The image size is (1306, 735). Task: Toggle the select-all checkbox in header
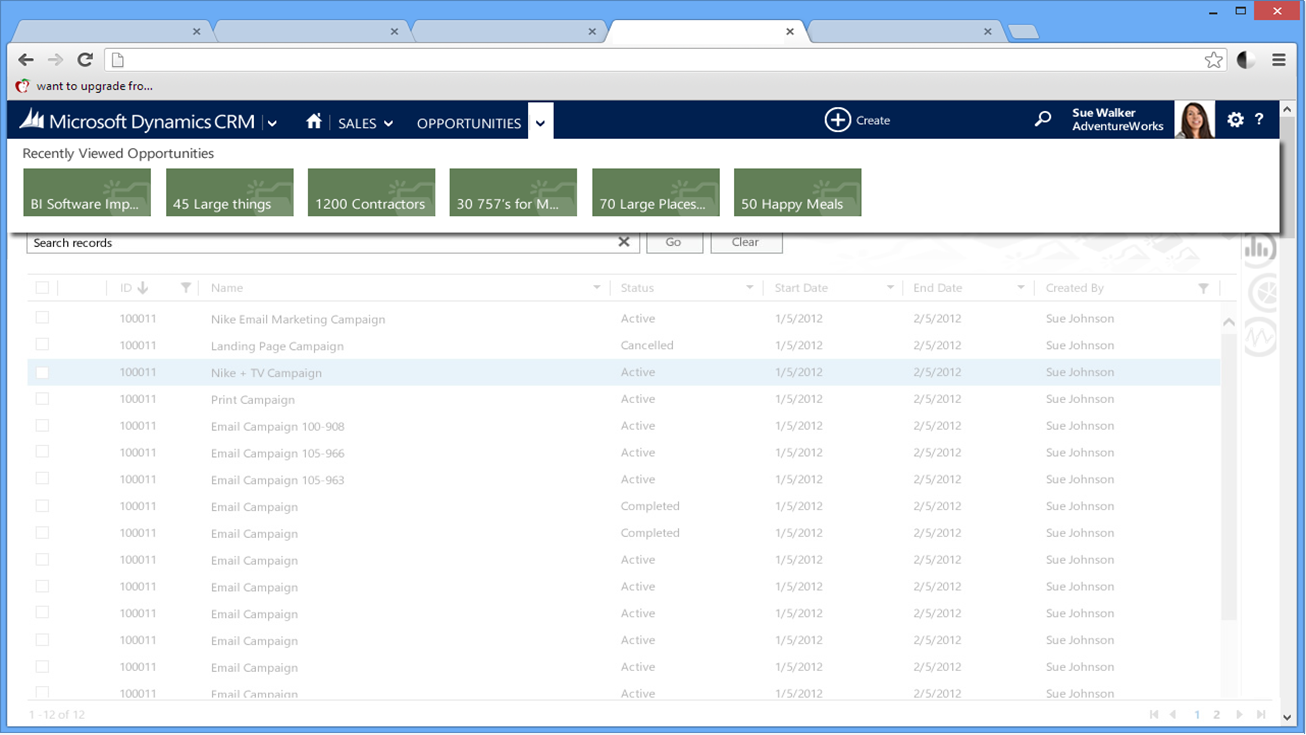tap(42, 288)
